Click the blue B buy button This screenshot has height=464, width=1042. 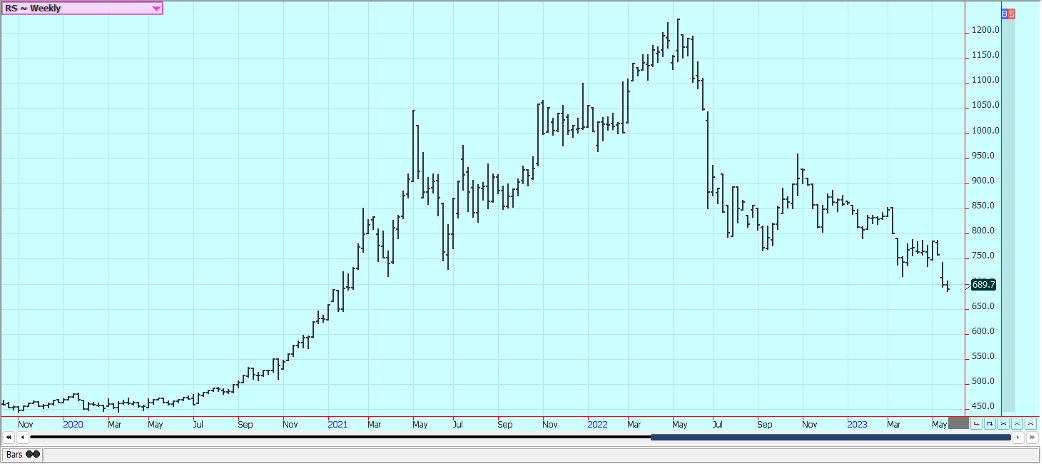click(x=1005, y=13)
